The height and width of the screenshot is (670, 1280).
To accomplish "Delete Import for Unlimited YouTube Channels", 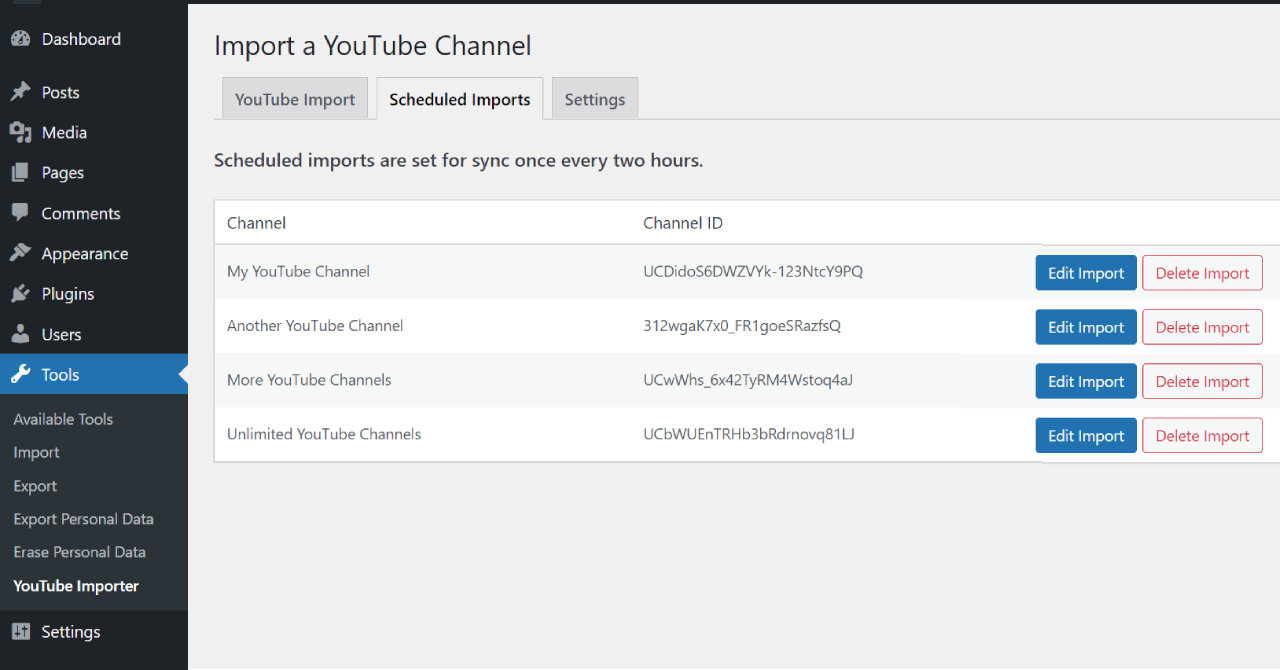I will click(x=1203, y=435).
